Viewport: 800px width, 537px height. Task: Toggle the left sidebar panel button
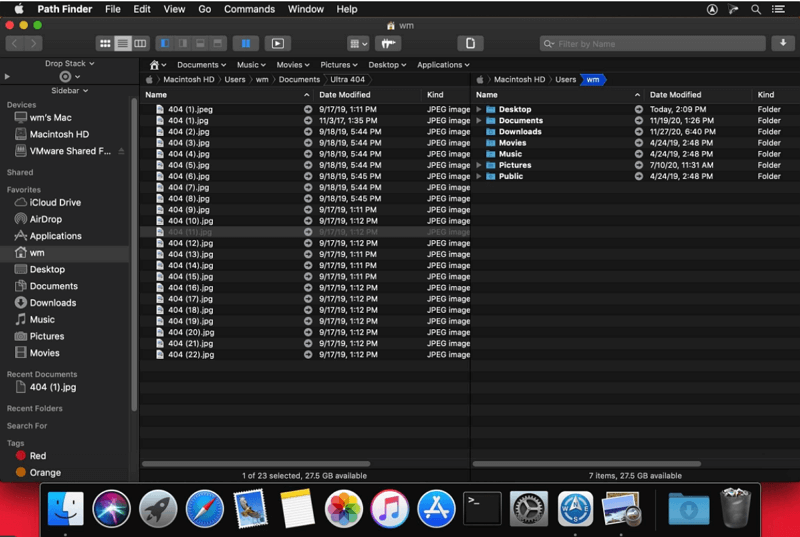tap(164, 44)
